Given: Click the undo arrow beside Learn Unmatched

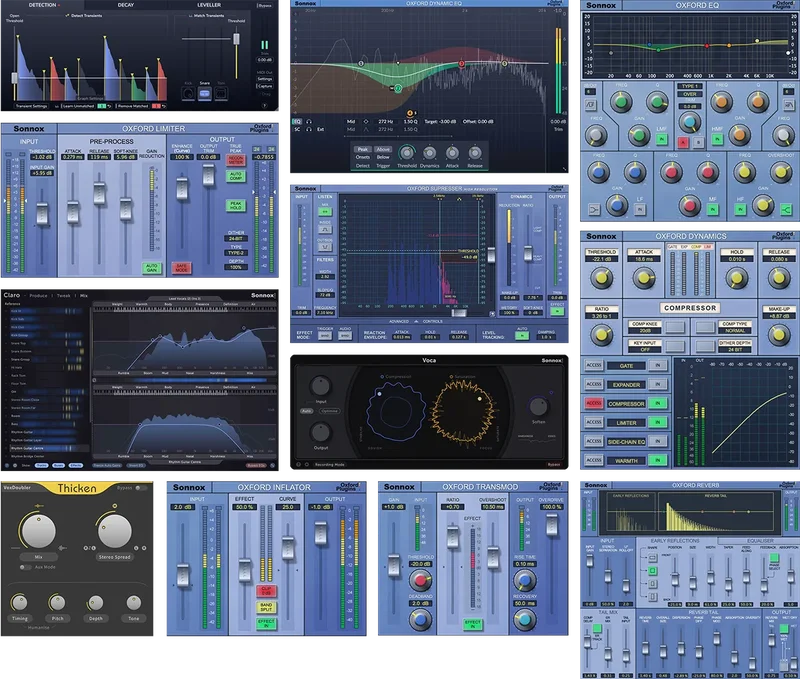Looking at the screenshot, I should [109, 106].
